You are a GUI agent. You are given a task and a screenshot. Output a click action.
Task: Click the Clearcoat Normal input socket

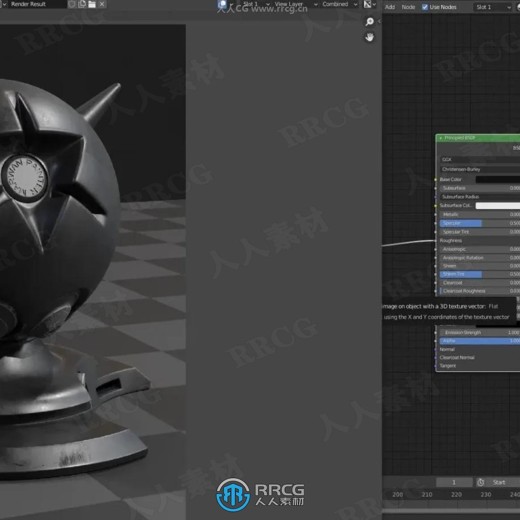pyautogui.click(x=436, y=357)
